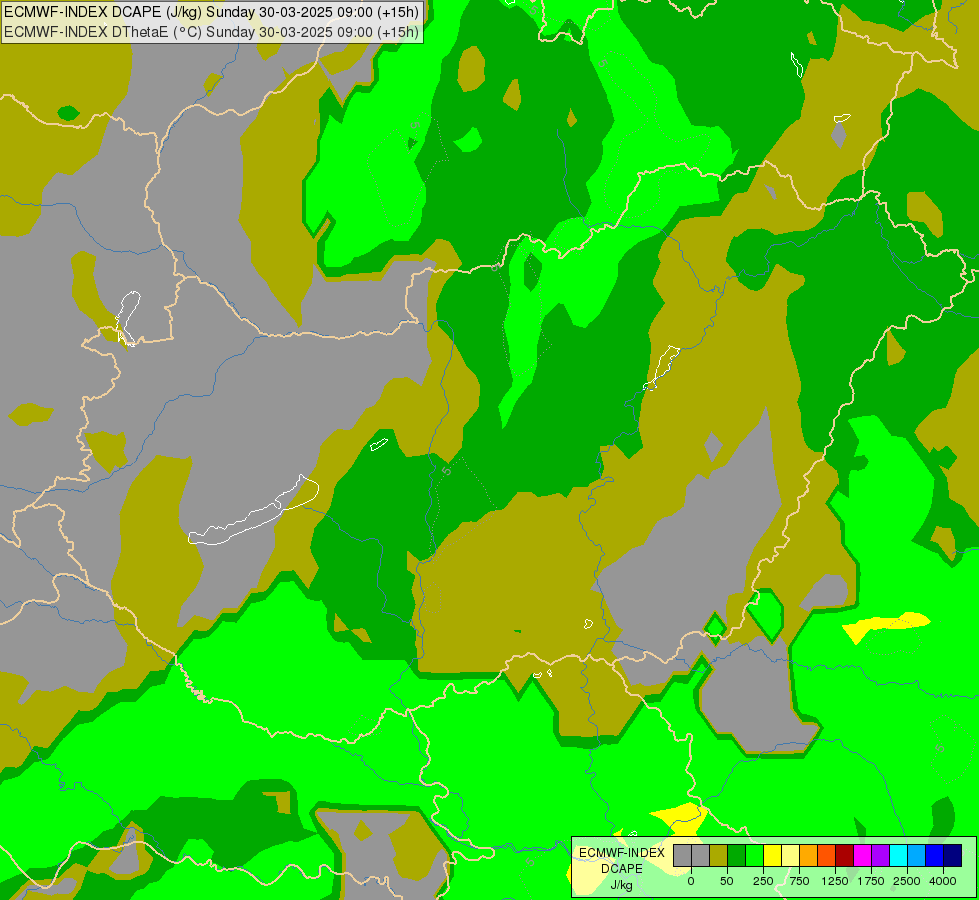Select the pale yellow legend swatch
The width and height of the screenshot is (979, 900).
point(790,855)
